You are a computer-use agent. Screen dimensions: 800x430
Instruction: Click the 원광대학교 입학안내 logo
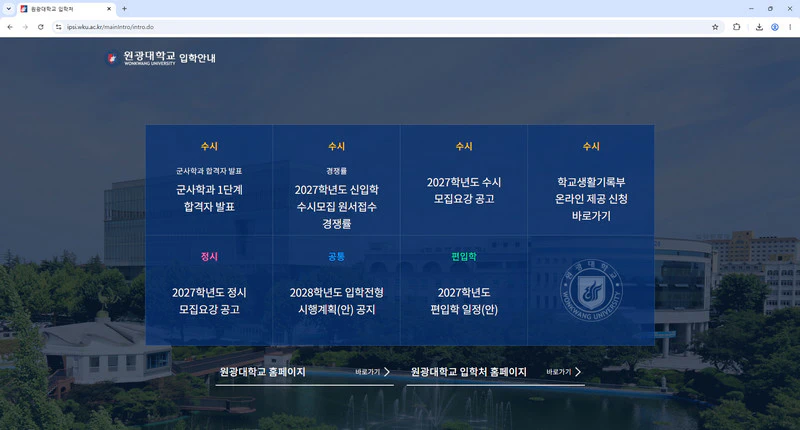coord(161,58)
